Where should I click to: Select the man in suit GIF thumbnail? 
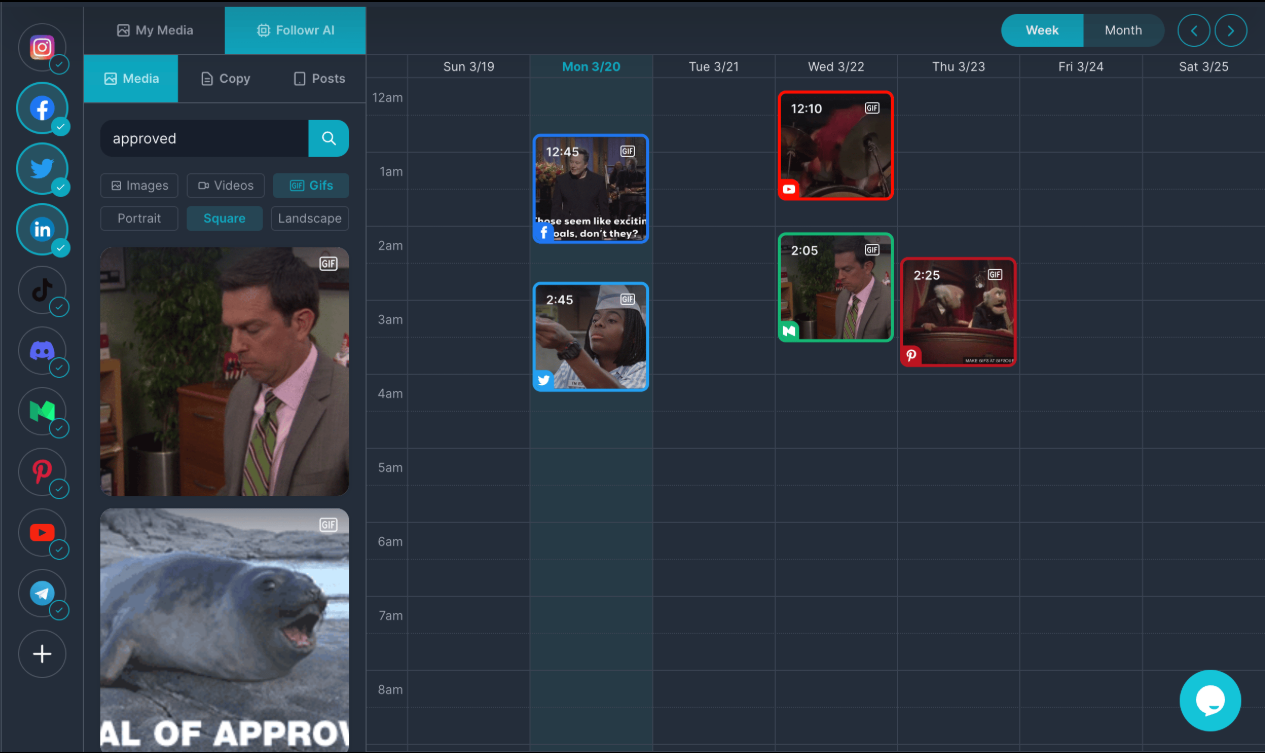tap(224, 371)
